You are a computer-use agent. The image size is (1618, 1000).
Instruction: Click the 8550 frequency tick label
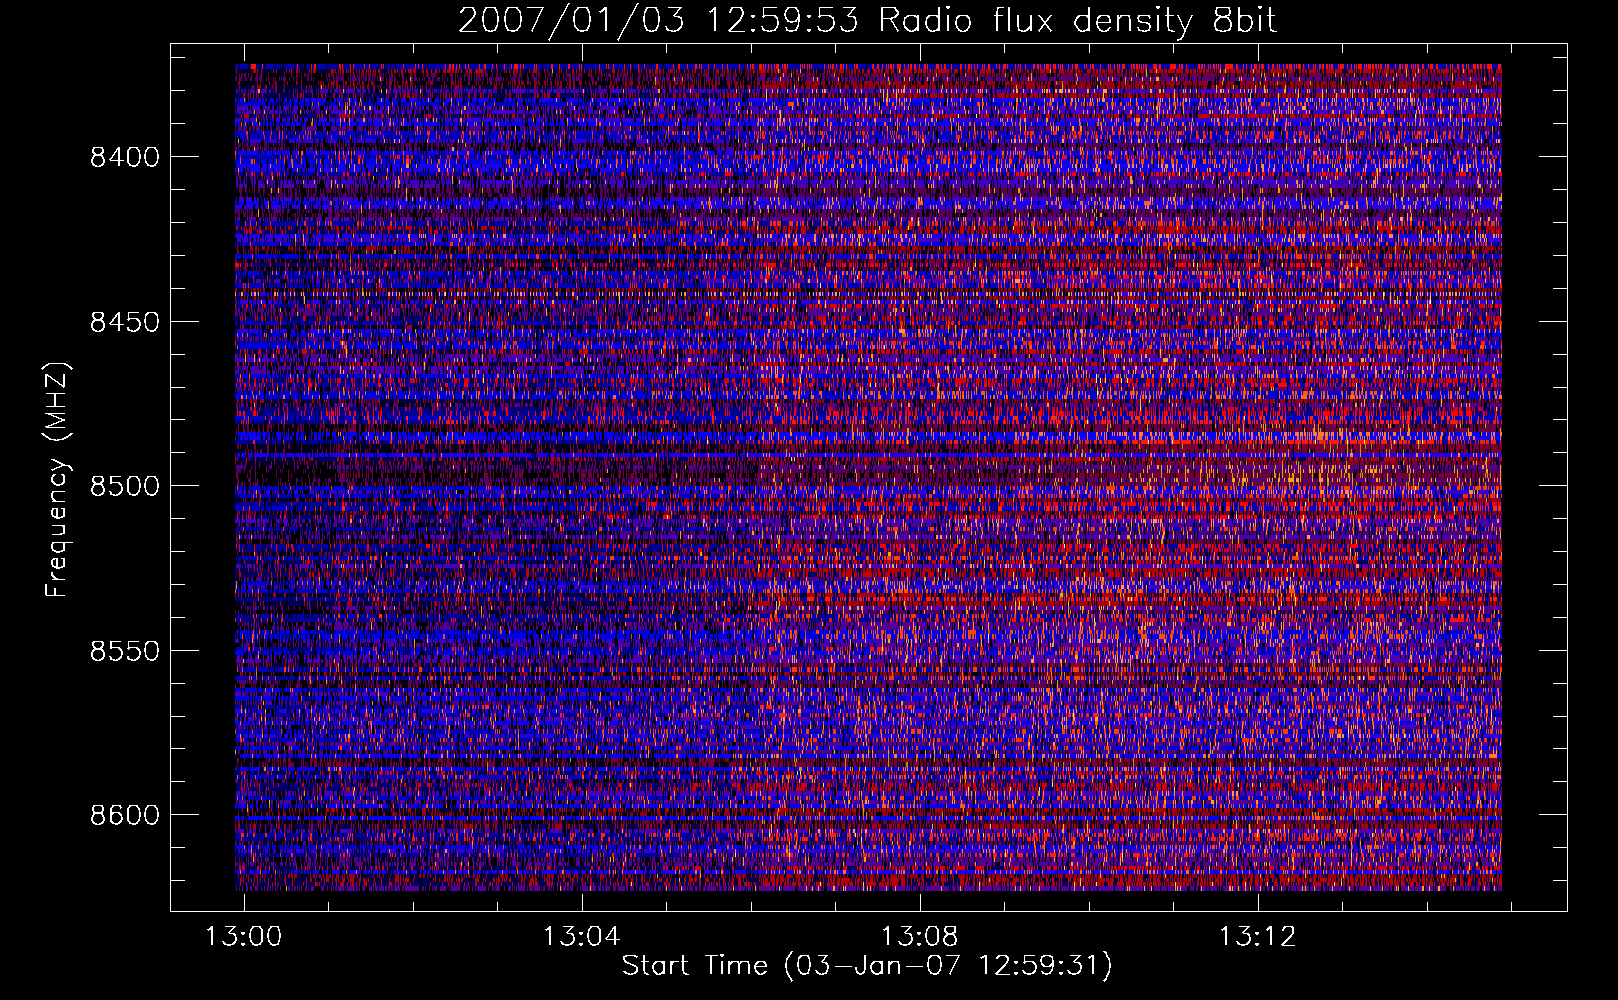(125, 651)
